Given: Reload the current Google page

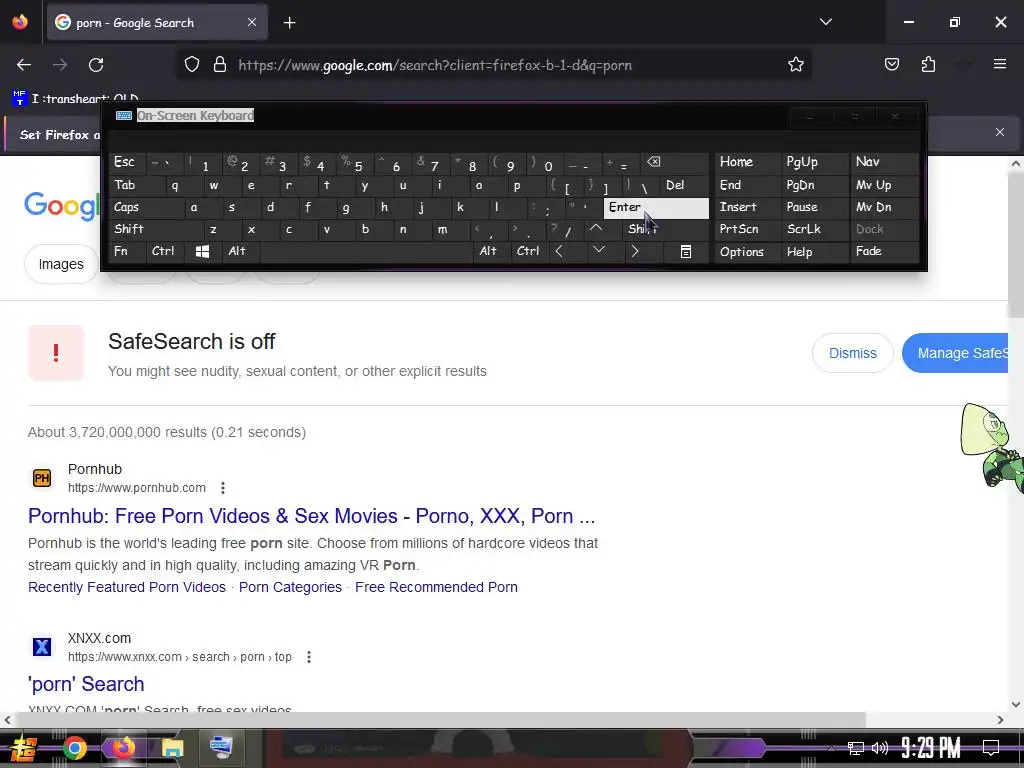Looking at the screenshot, I should point(96,65).
